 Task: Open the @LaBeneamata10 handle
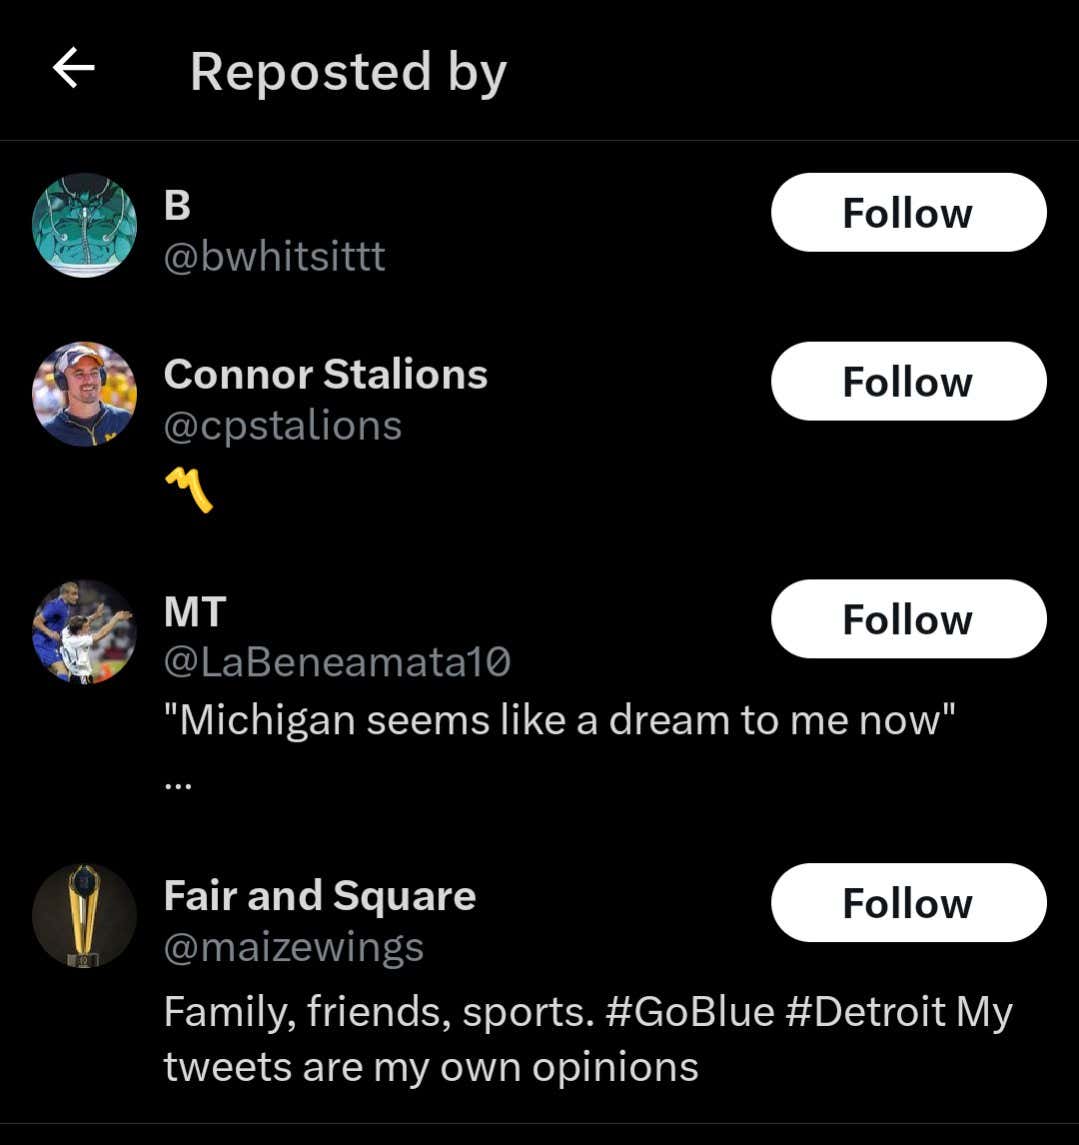click(337, 662)
